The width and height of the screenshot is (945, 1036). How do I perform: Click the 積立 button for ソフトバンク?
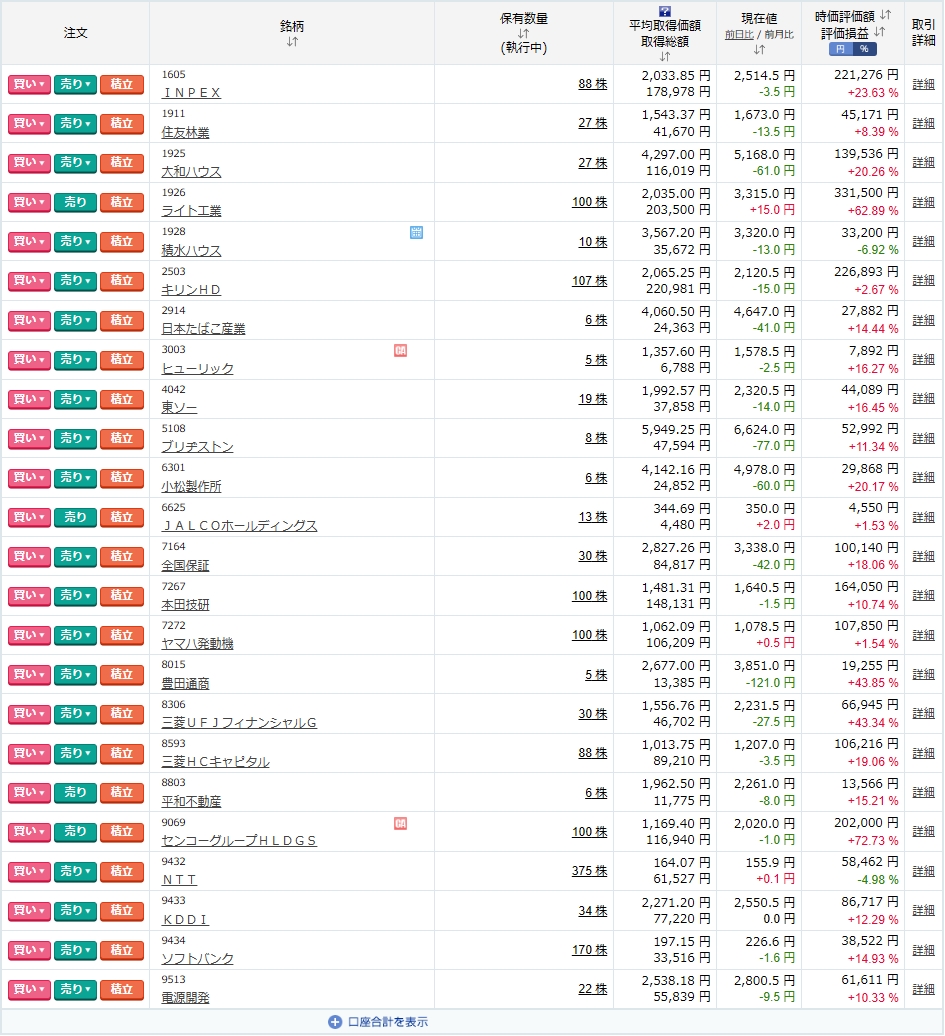point(122,950)
